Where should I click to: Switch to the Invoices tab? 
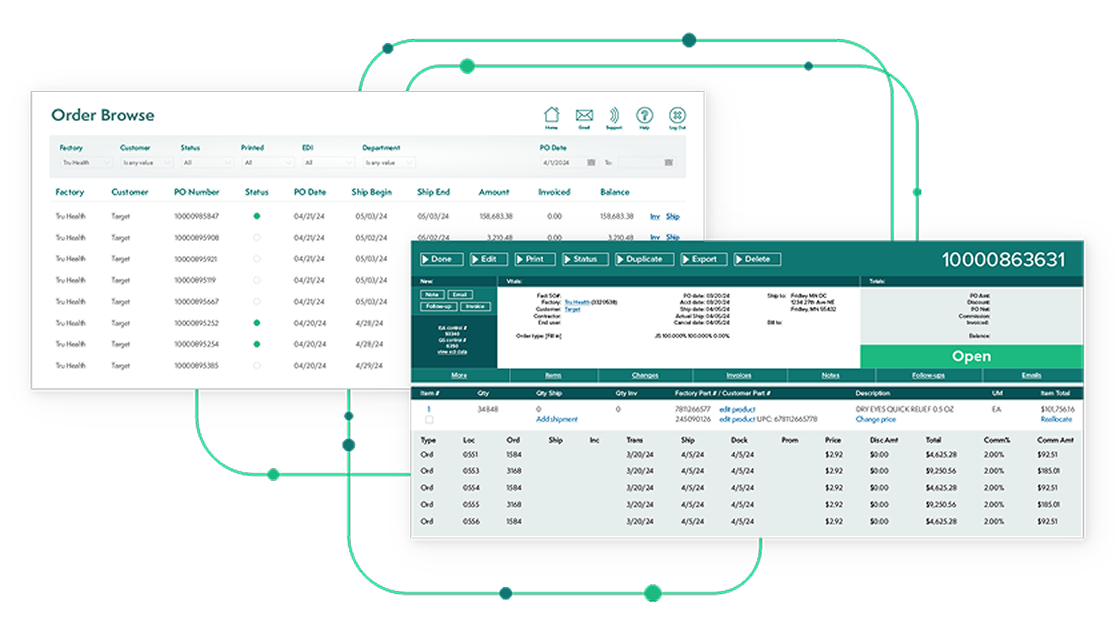pyautogui.click(x=738, y=376)
